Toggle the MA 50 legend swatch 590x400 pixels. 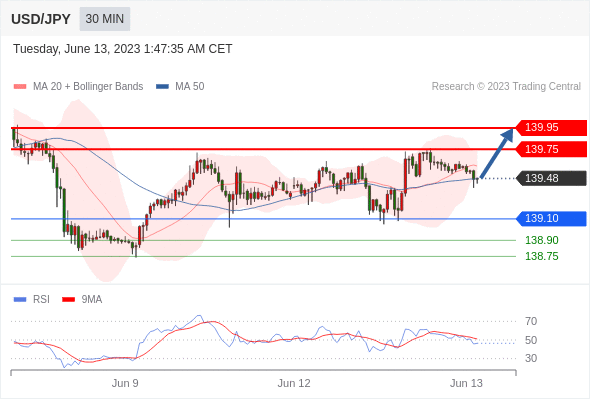coord(162,87)
